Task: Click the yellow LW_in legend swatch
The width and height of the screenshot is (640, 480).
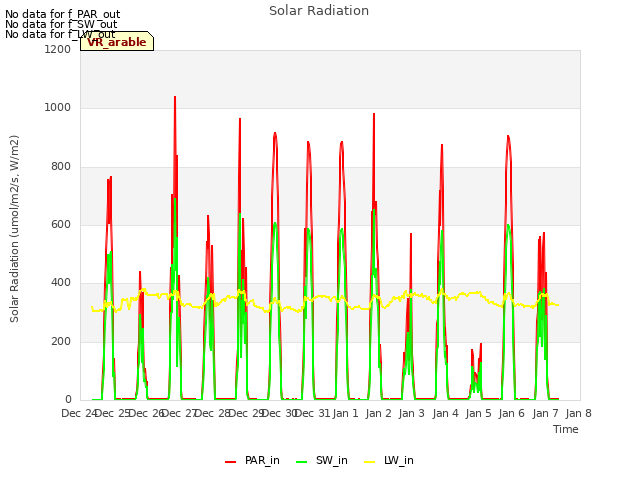Action: click(x=369, y=462)
